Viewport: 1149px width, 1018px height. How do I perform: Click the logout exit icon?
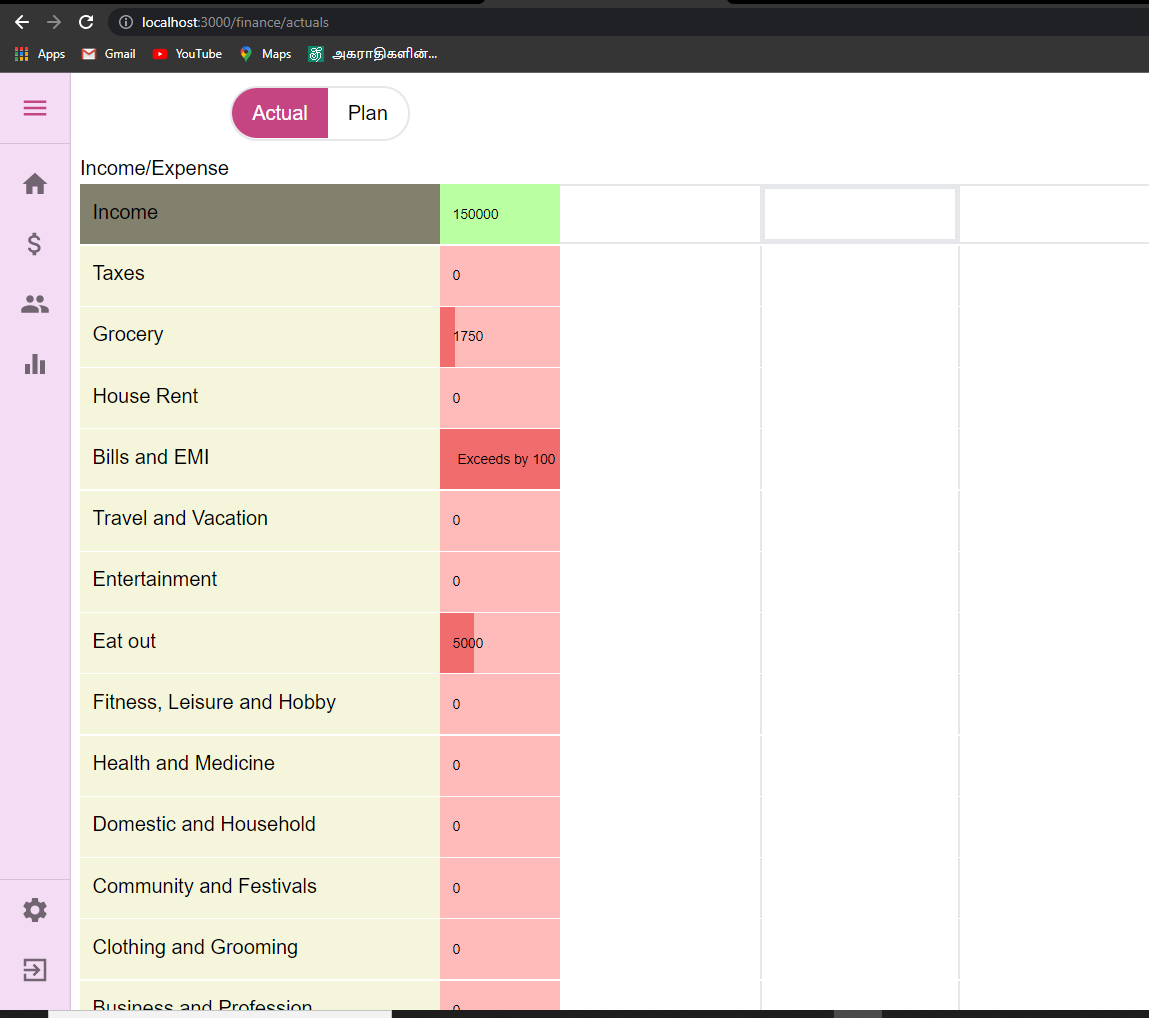click(34, 970)
